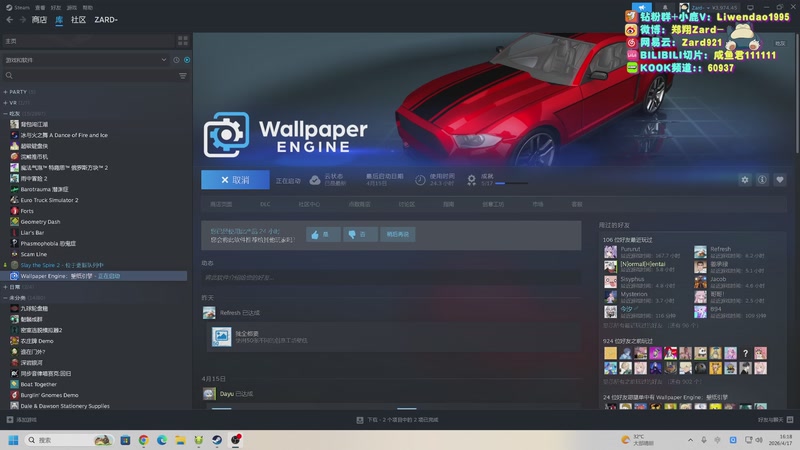800x450 pixels.
Task: Open the Windows Start menu
Action: [13, 440]
